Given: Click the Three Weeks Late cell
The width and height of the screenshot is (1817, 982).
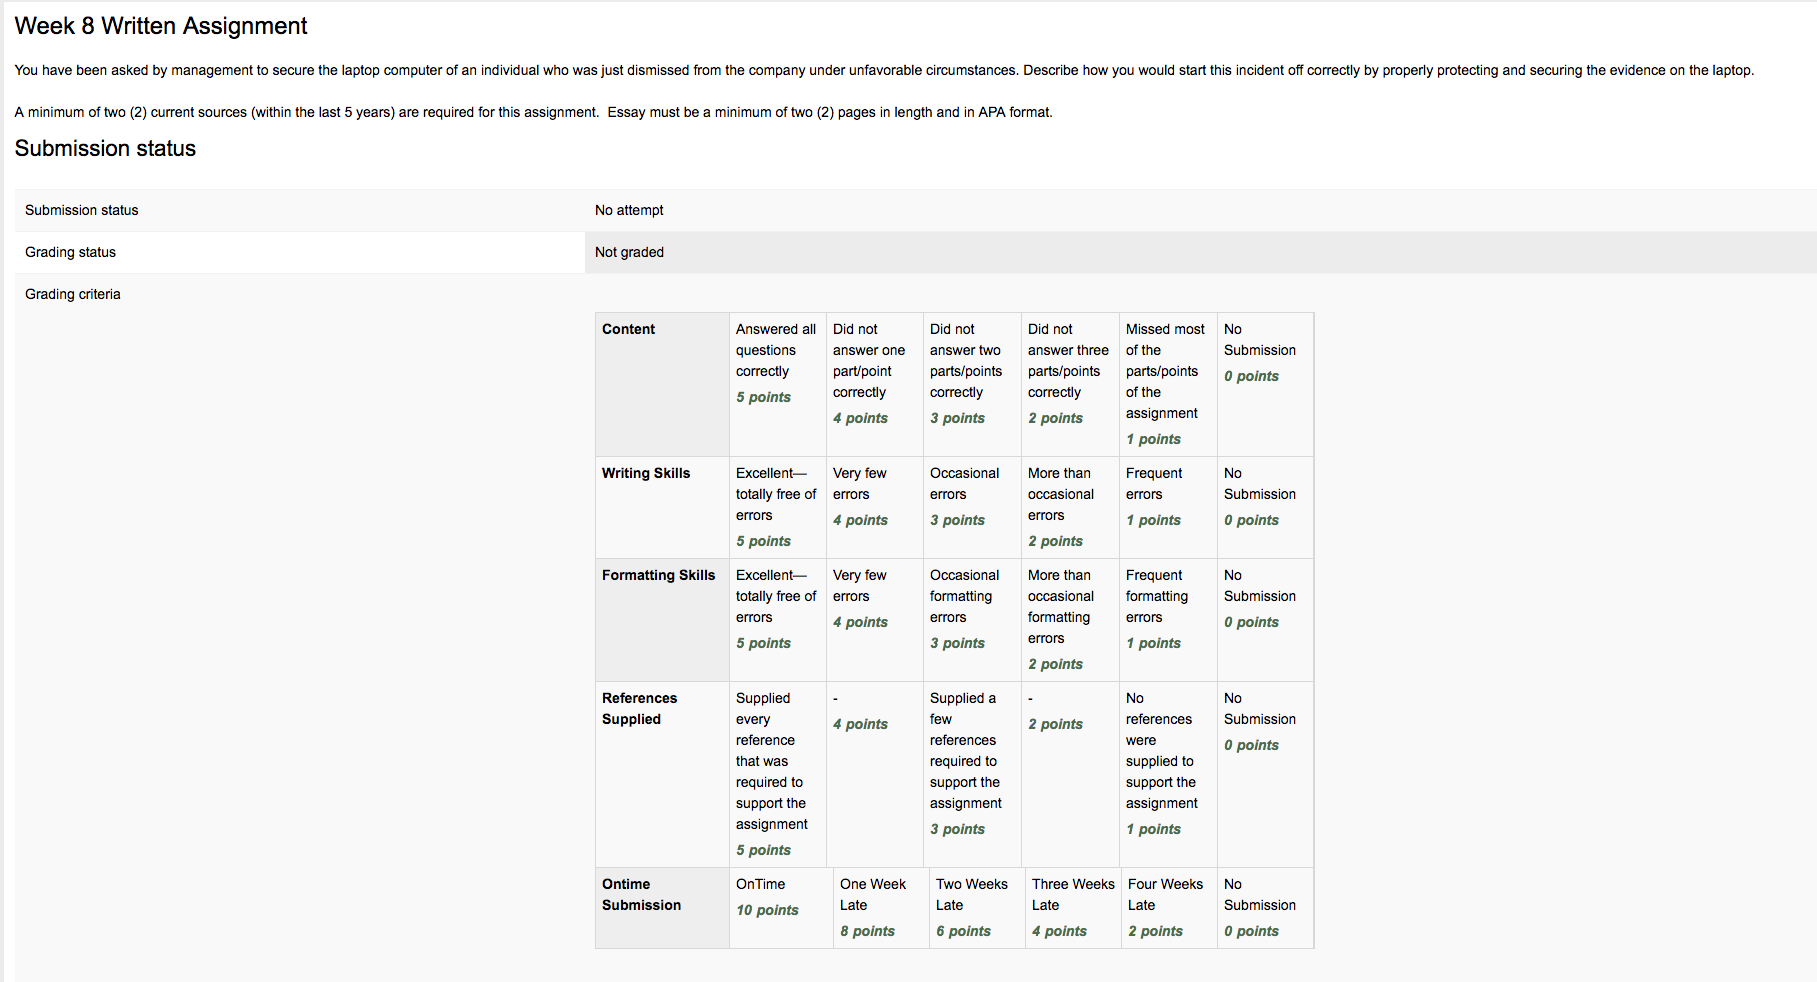Looking at the screenshot, I should 1073,908.
